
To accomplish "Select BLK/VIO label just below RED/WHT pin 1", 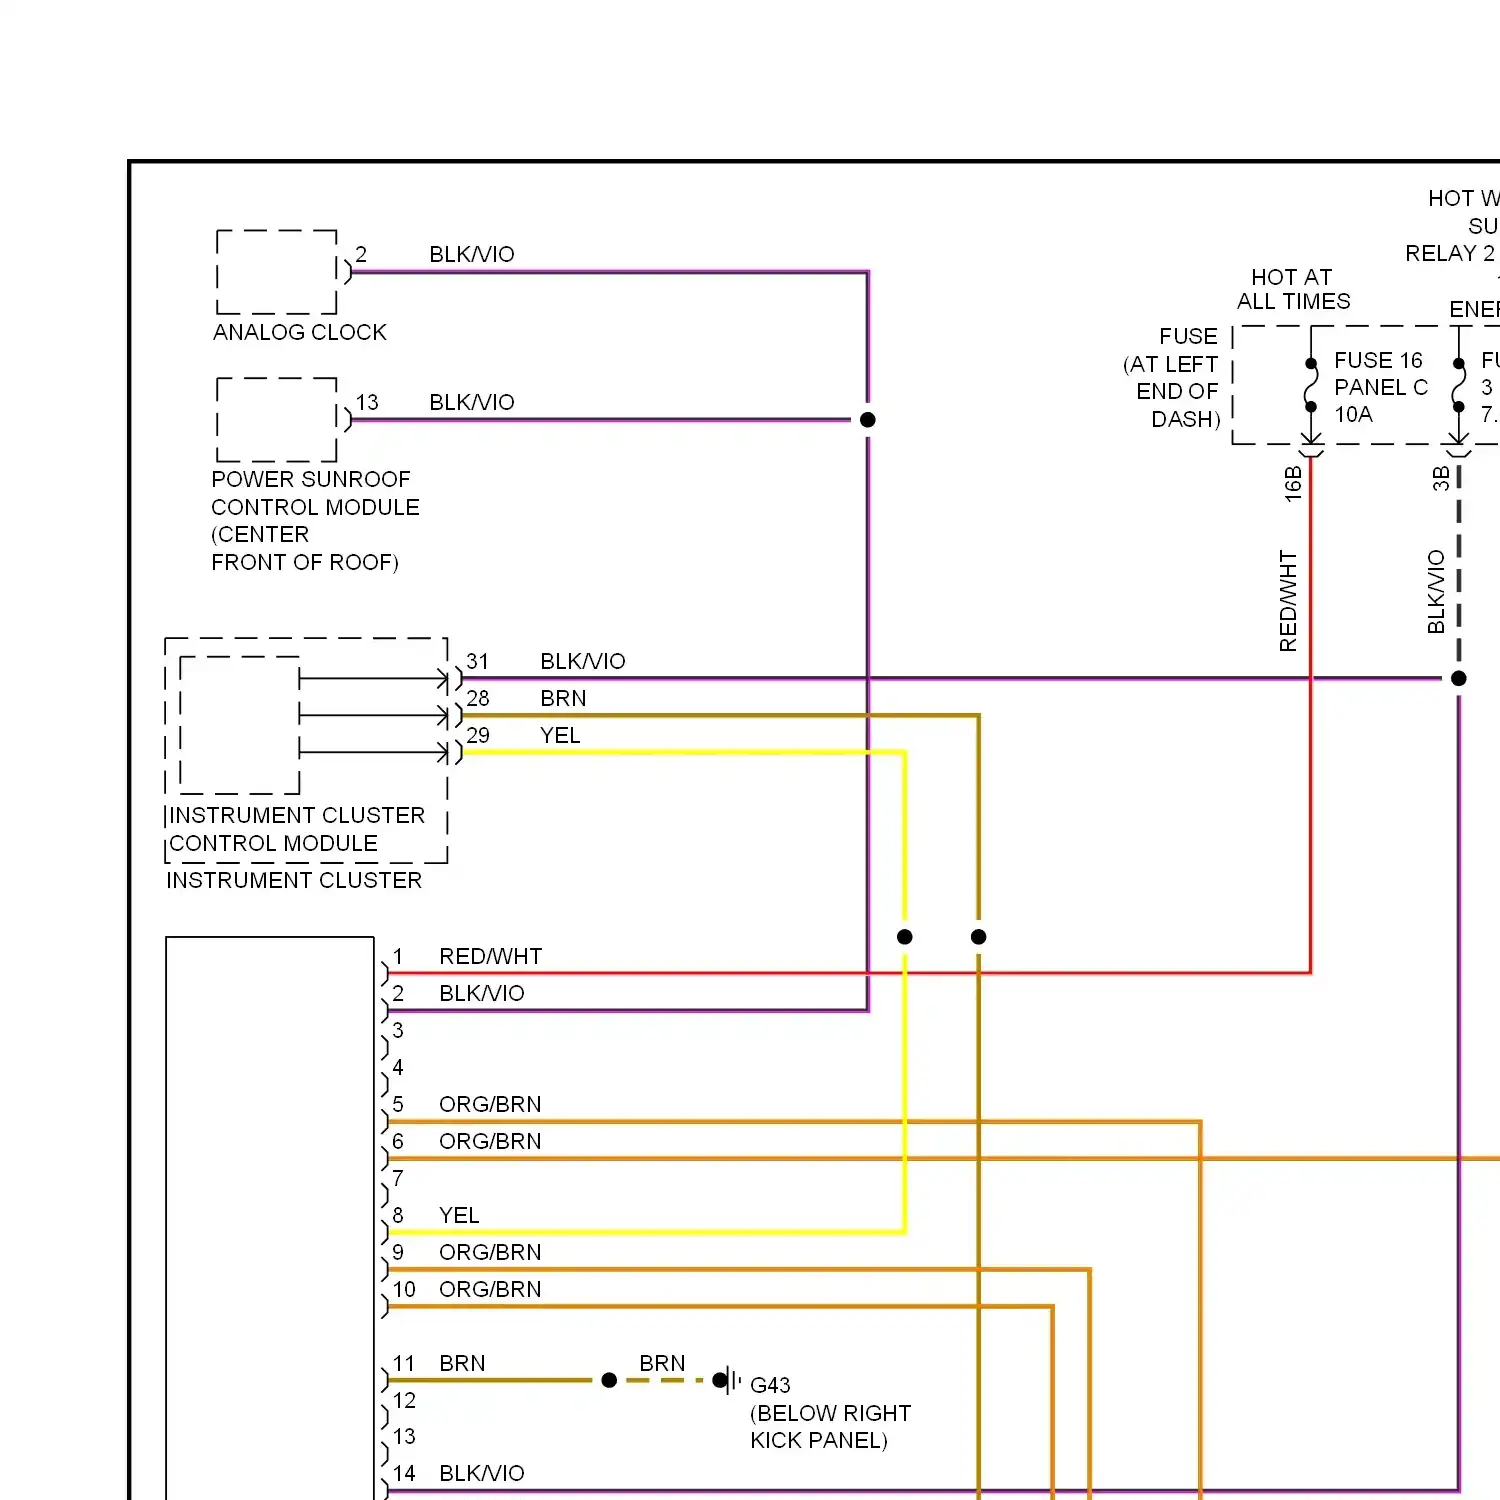I will (482, 993).
